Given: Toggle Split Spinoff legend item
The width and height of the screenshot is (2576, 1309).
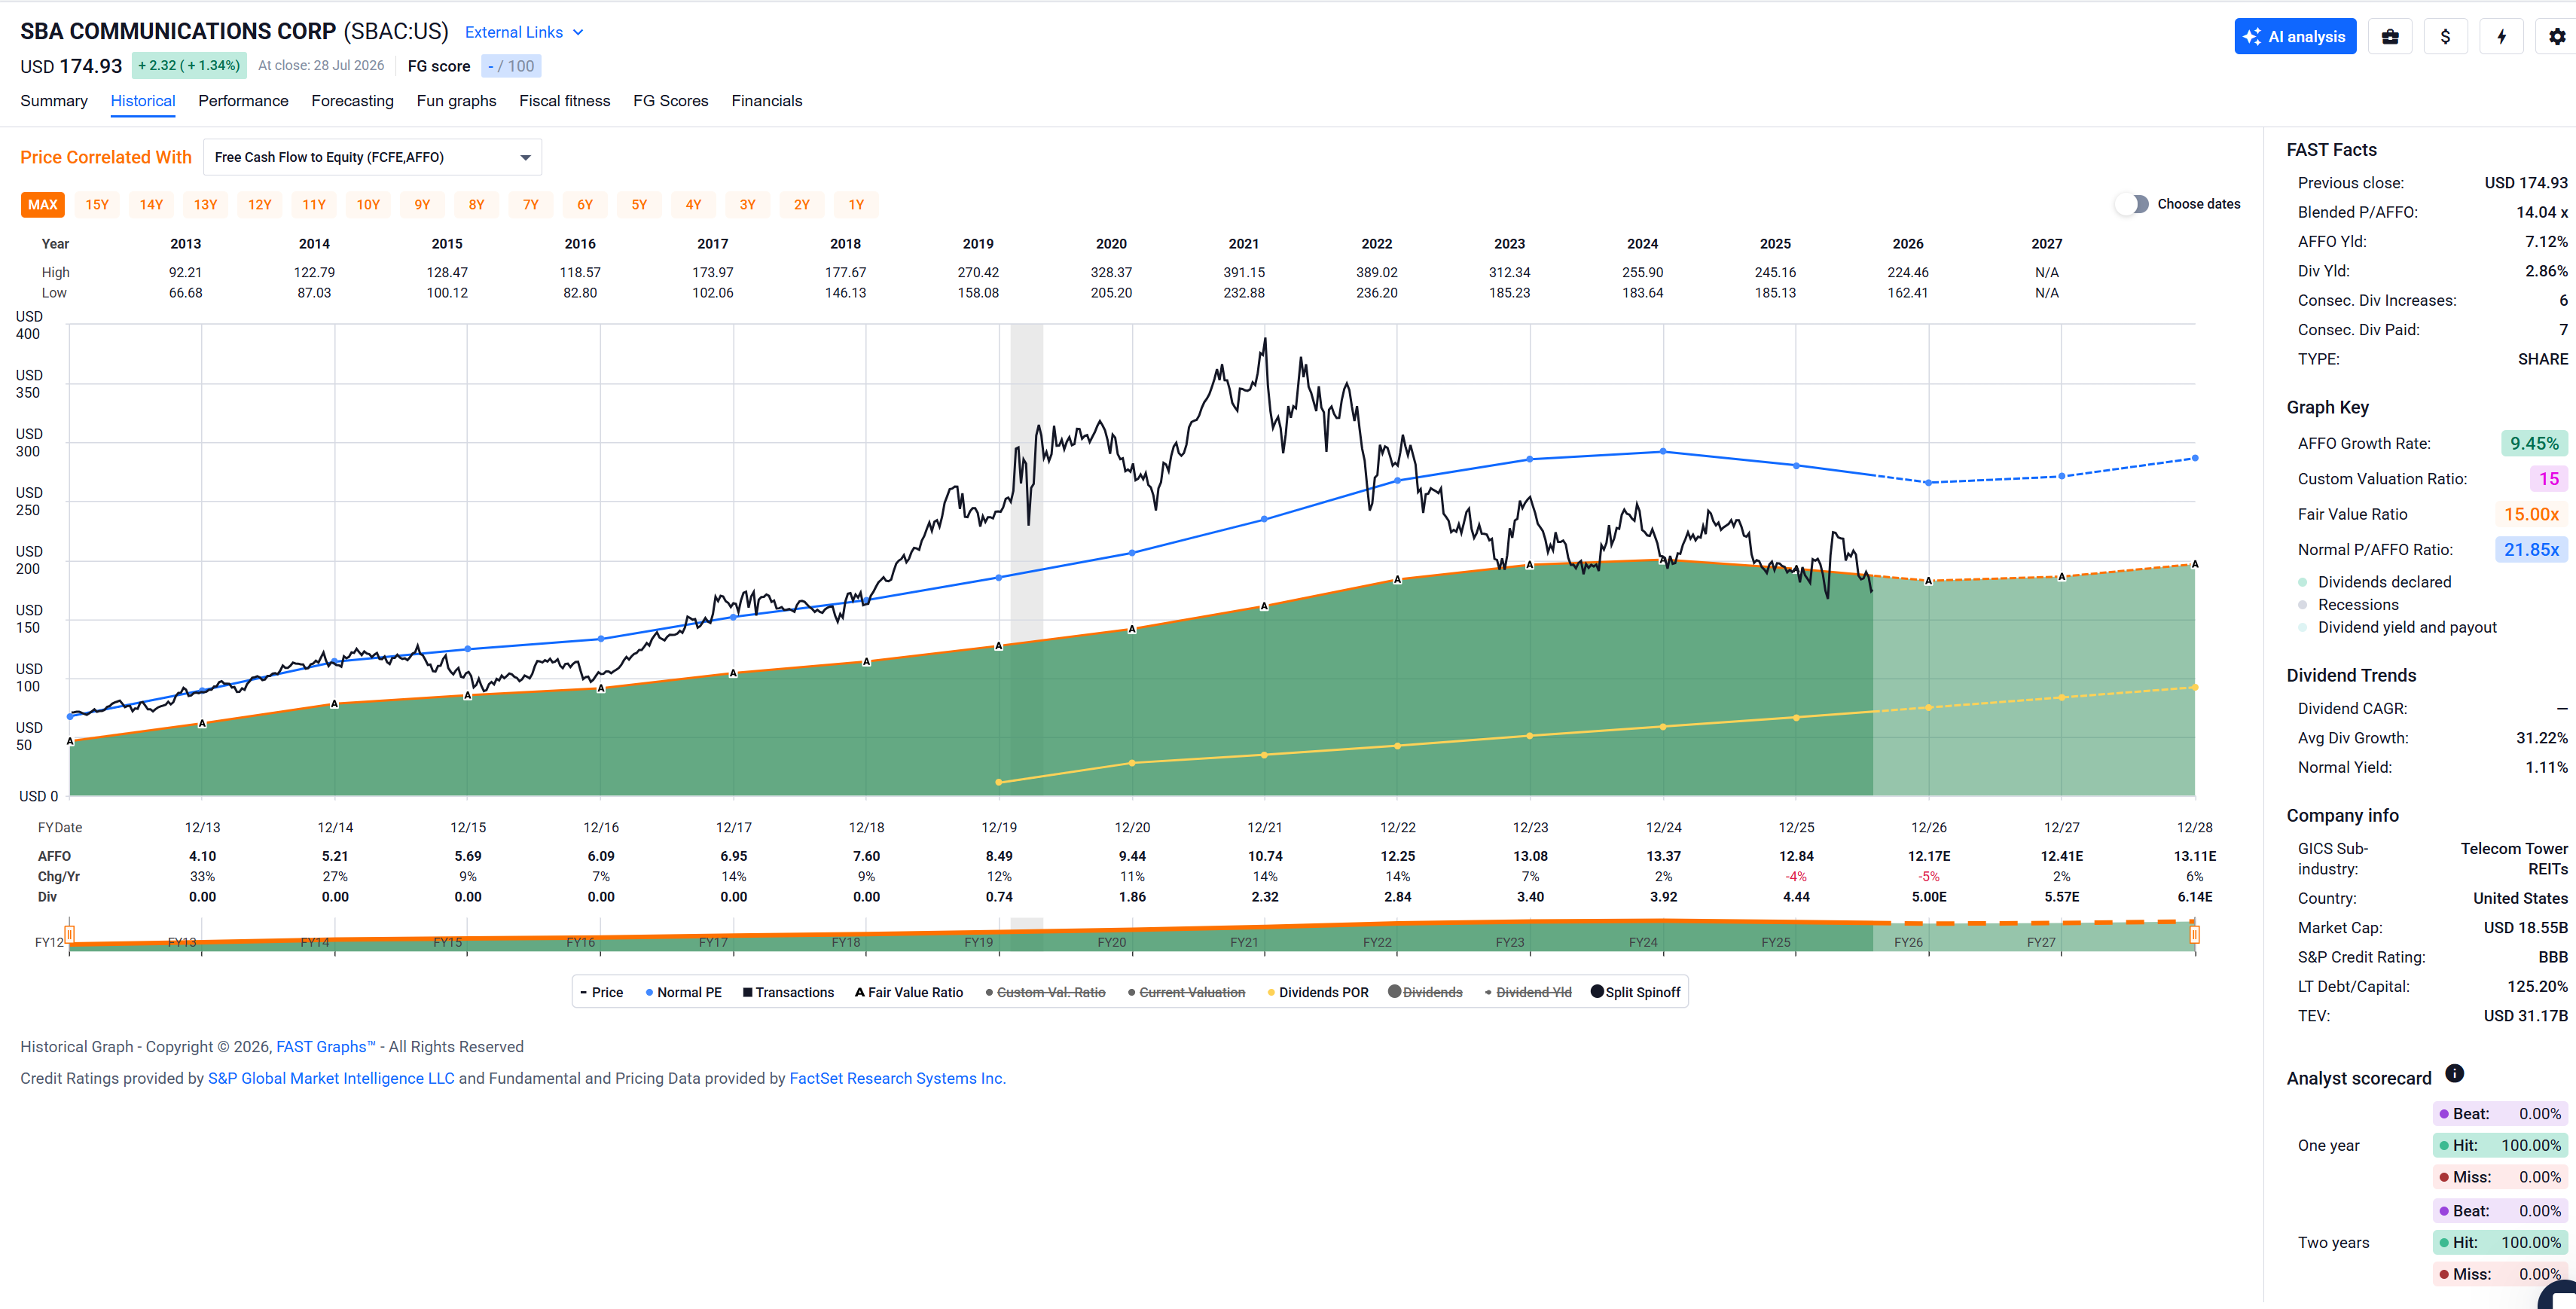Looking at the screenshot, I should [1636, 992].
